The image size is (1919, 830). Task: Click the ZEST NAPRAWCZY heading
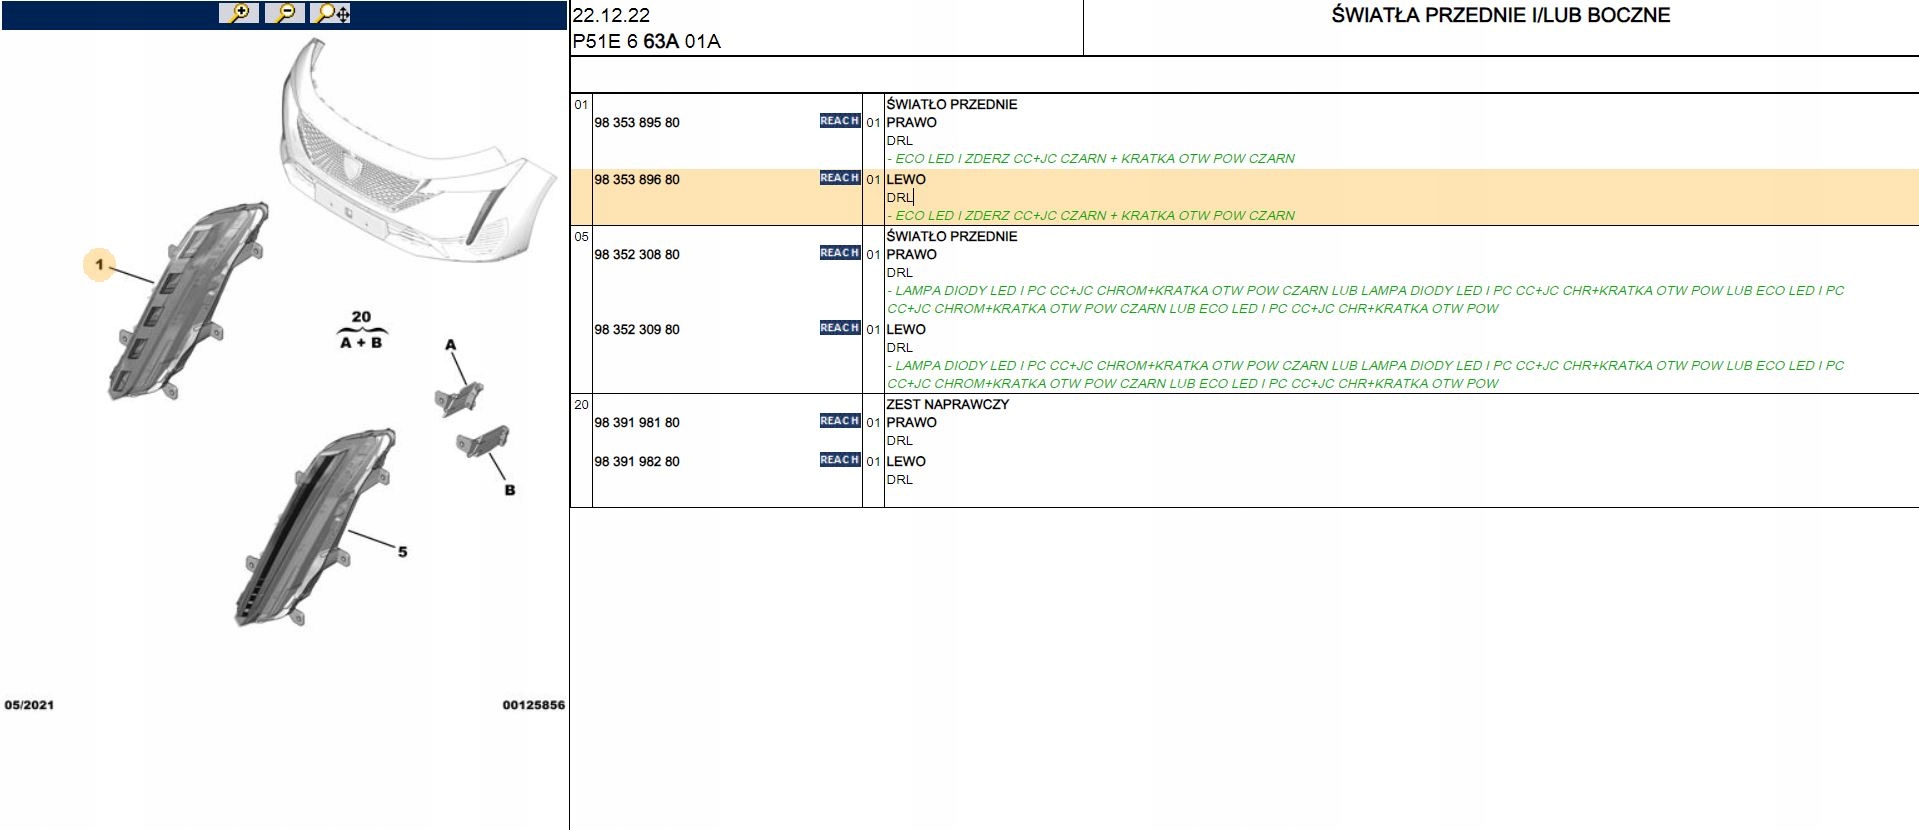tap(947, 404)
